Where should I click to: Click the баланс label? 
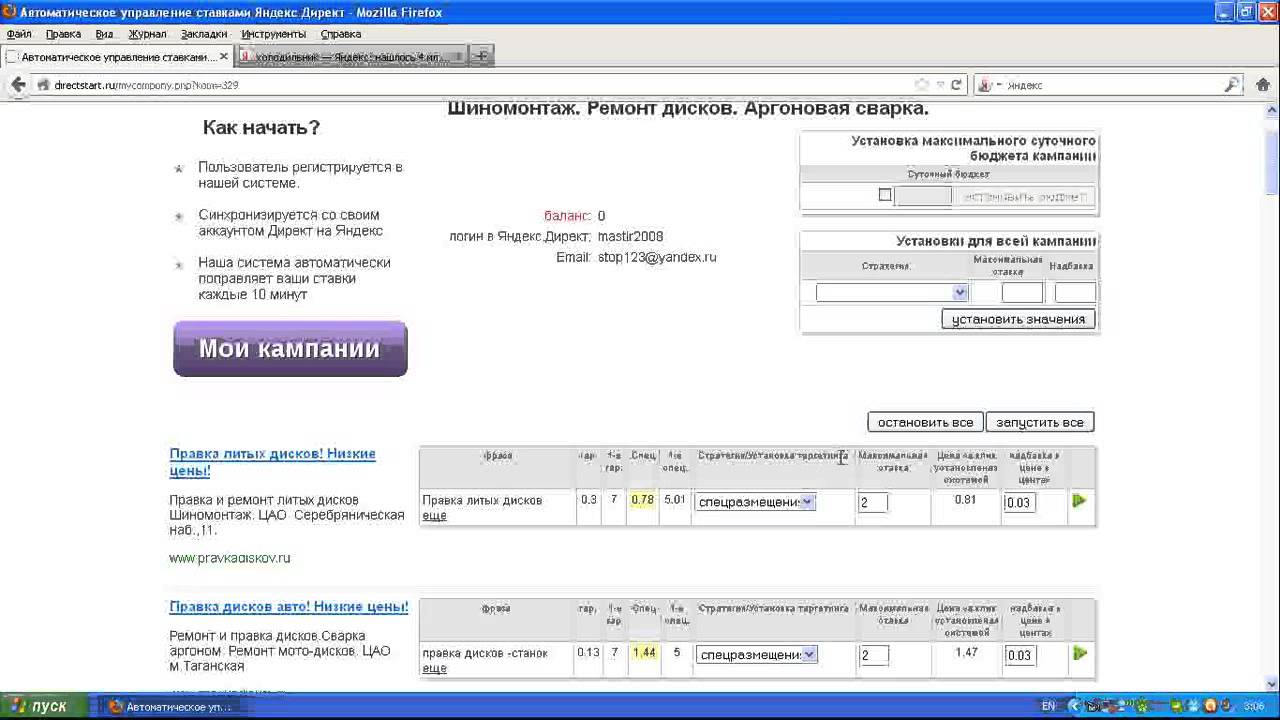[568, 216]
